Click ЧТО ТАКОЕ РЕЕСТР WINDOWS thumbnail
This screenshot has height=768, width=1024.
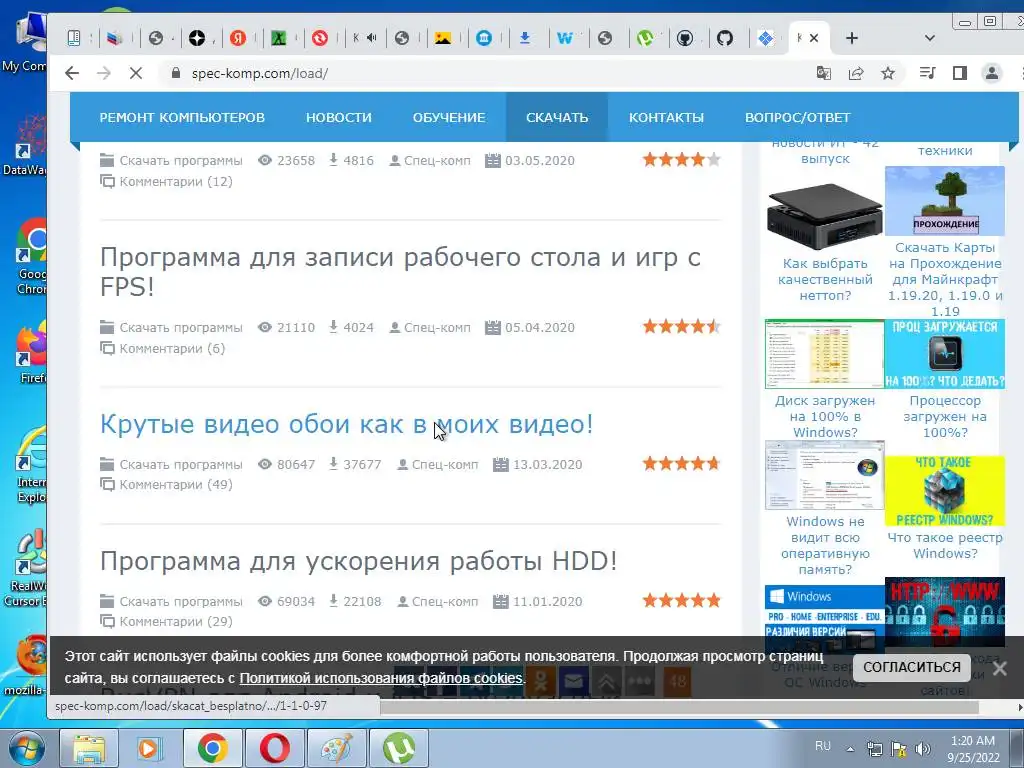click(x=944, y=491)
